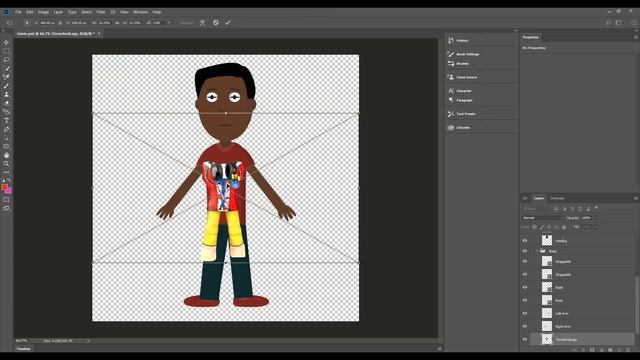Open the Image menu
Image resolution: width=640 pixels, height=360 pixels.
click(43, 12)
